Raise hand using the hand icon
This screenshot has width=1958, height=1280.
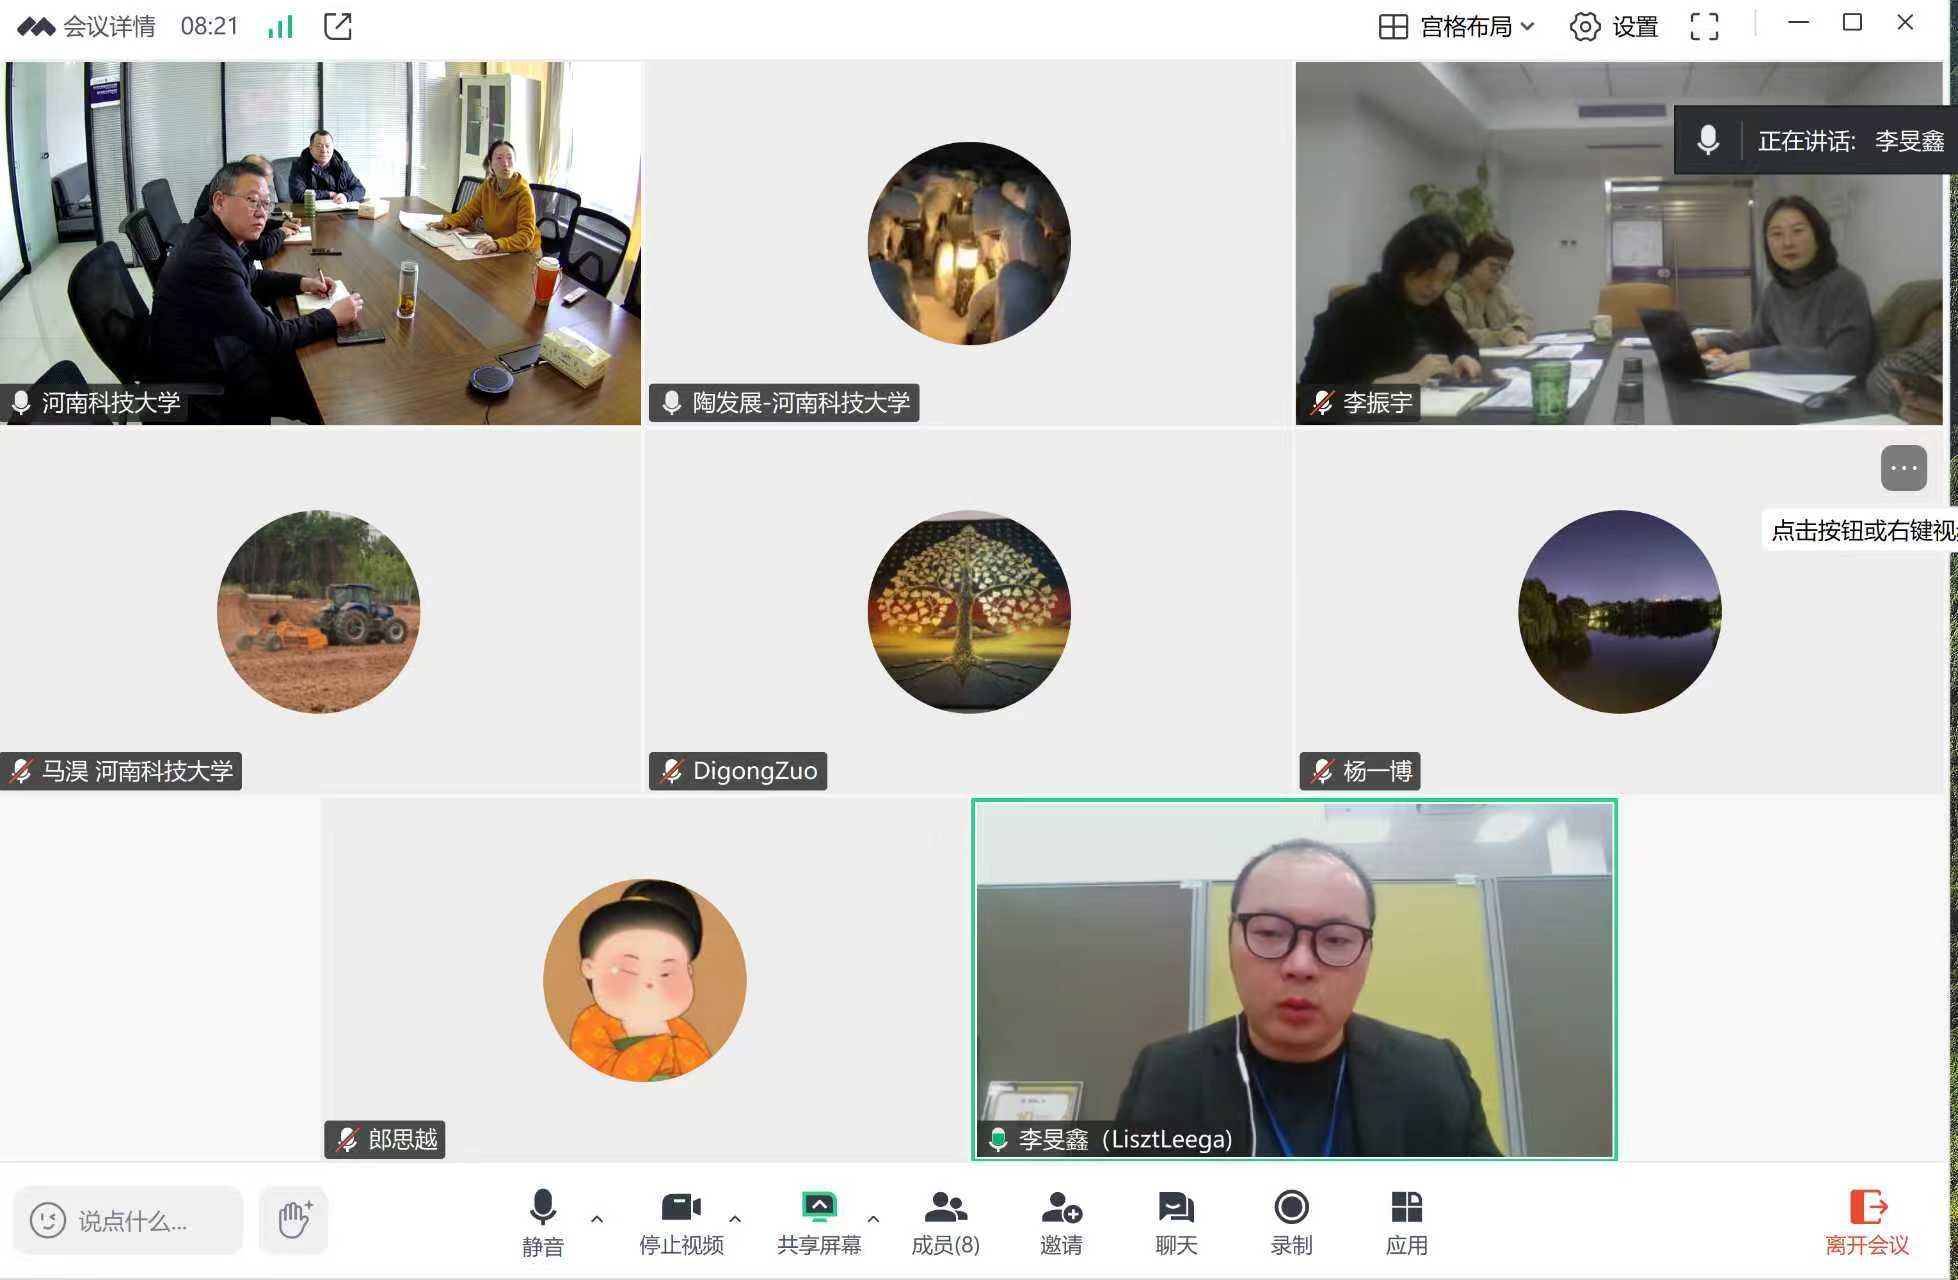tap(294, 1220)
